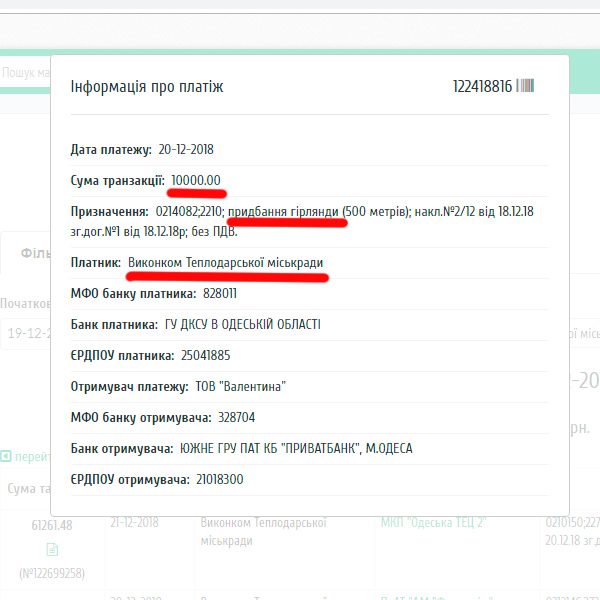This screenshot has width=600, height=600.
Task: Select the transaction amount 10000.00
Action: pos(196,180)
